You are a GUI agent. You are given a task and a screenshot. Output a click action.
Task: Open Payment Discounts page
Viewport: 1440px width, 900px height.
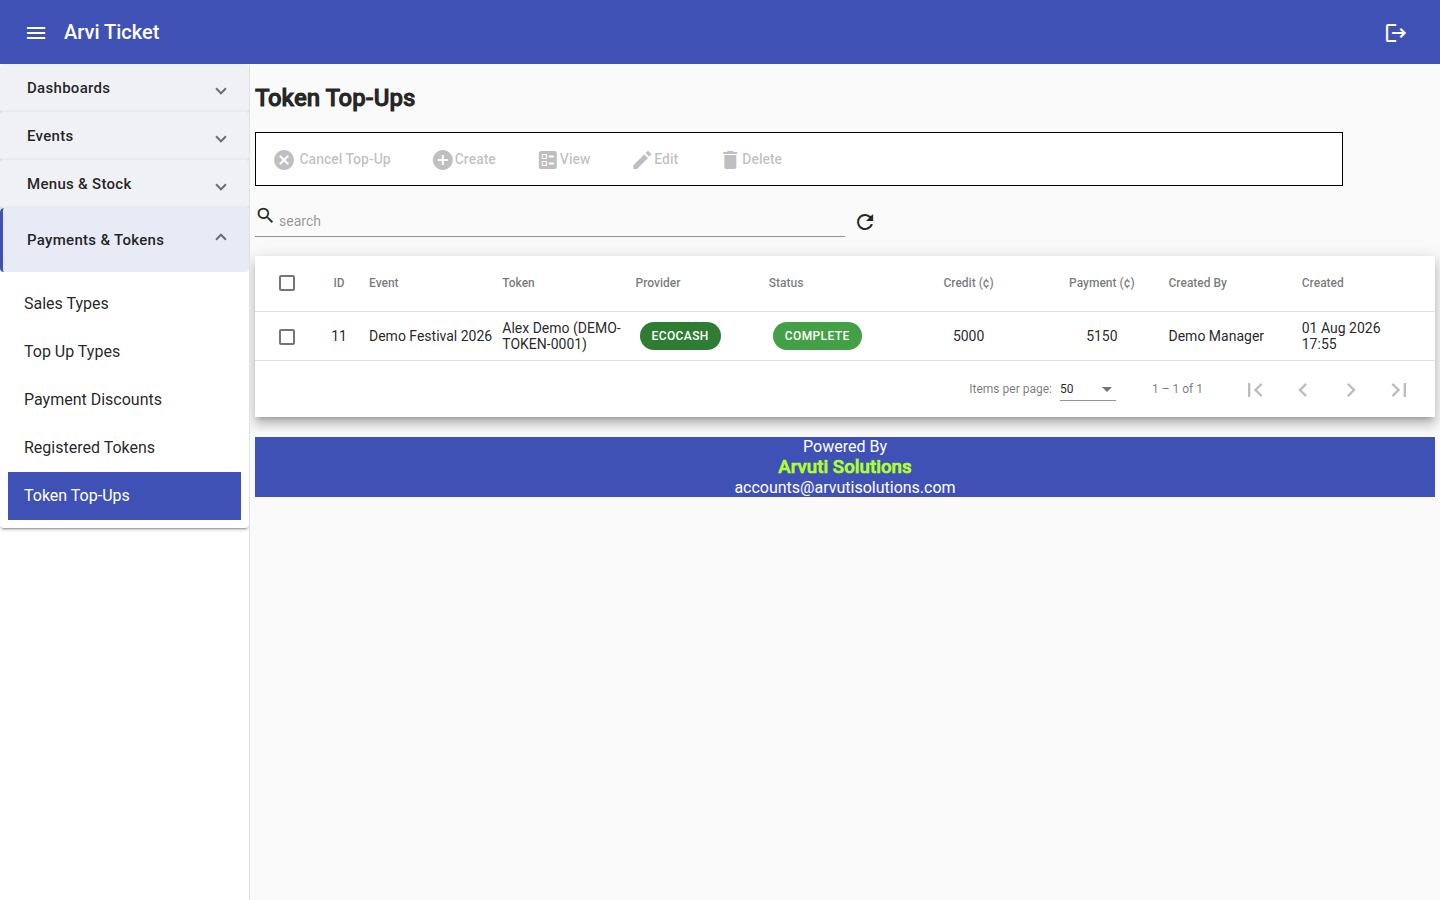125,399
